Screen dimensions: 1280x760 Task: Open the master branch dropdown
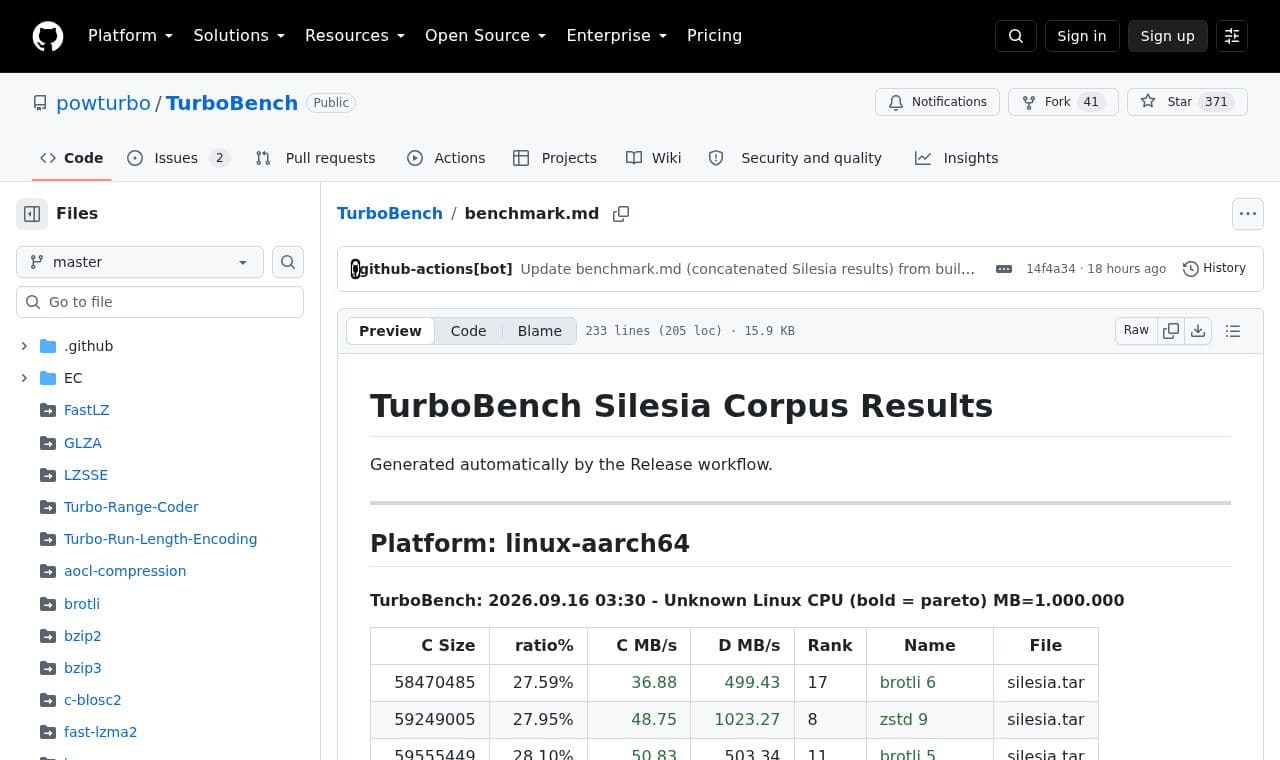click(140, 262)
